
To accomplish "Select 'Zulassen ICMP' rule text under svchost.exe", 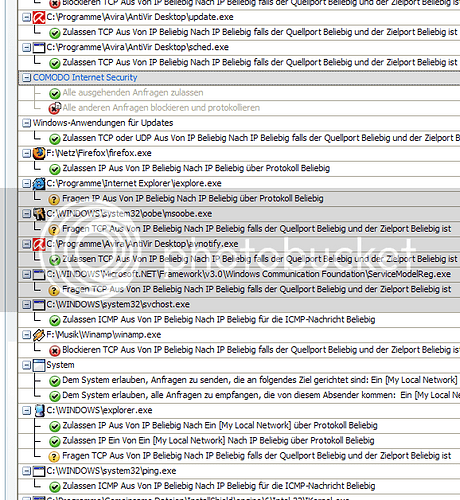I will coord(219,320).
